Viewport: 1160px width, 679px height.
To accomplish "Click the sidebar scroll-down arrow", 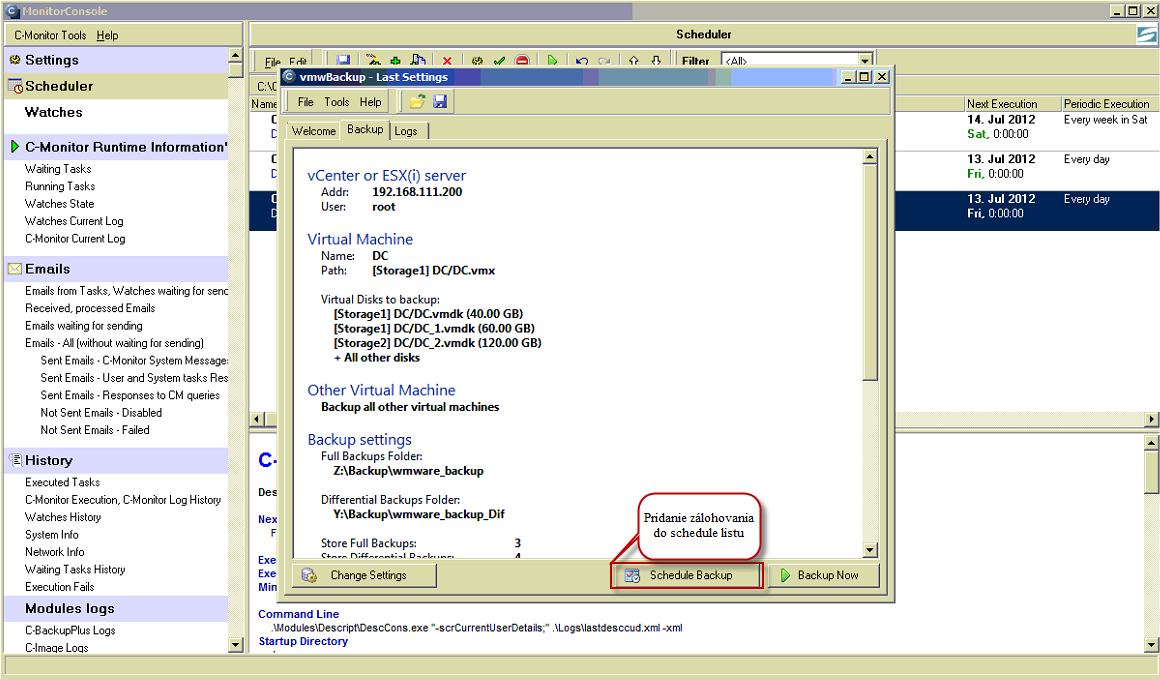I will (235, 645).
